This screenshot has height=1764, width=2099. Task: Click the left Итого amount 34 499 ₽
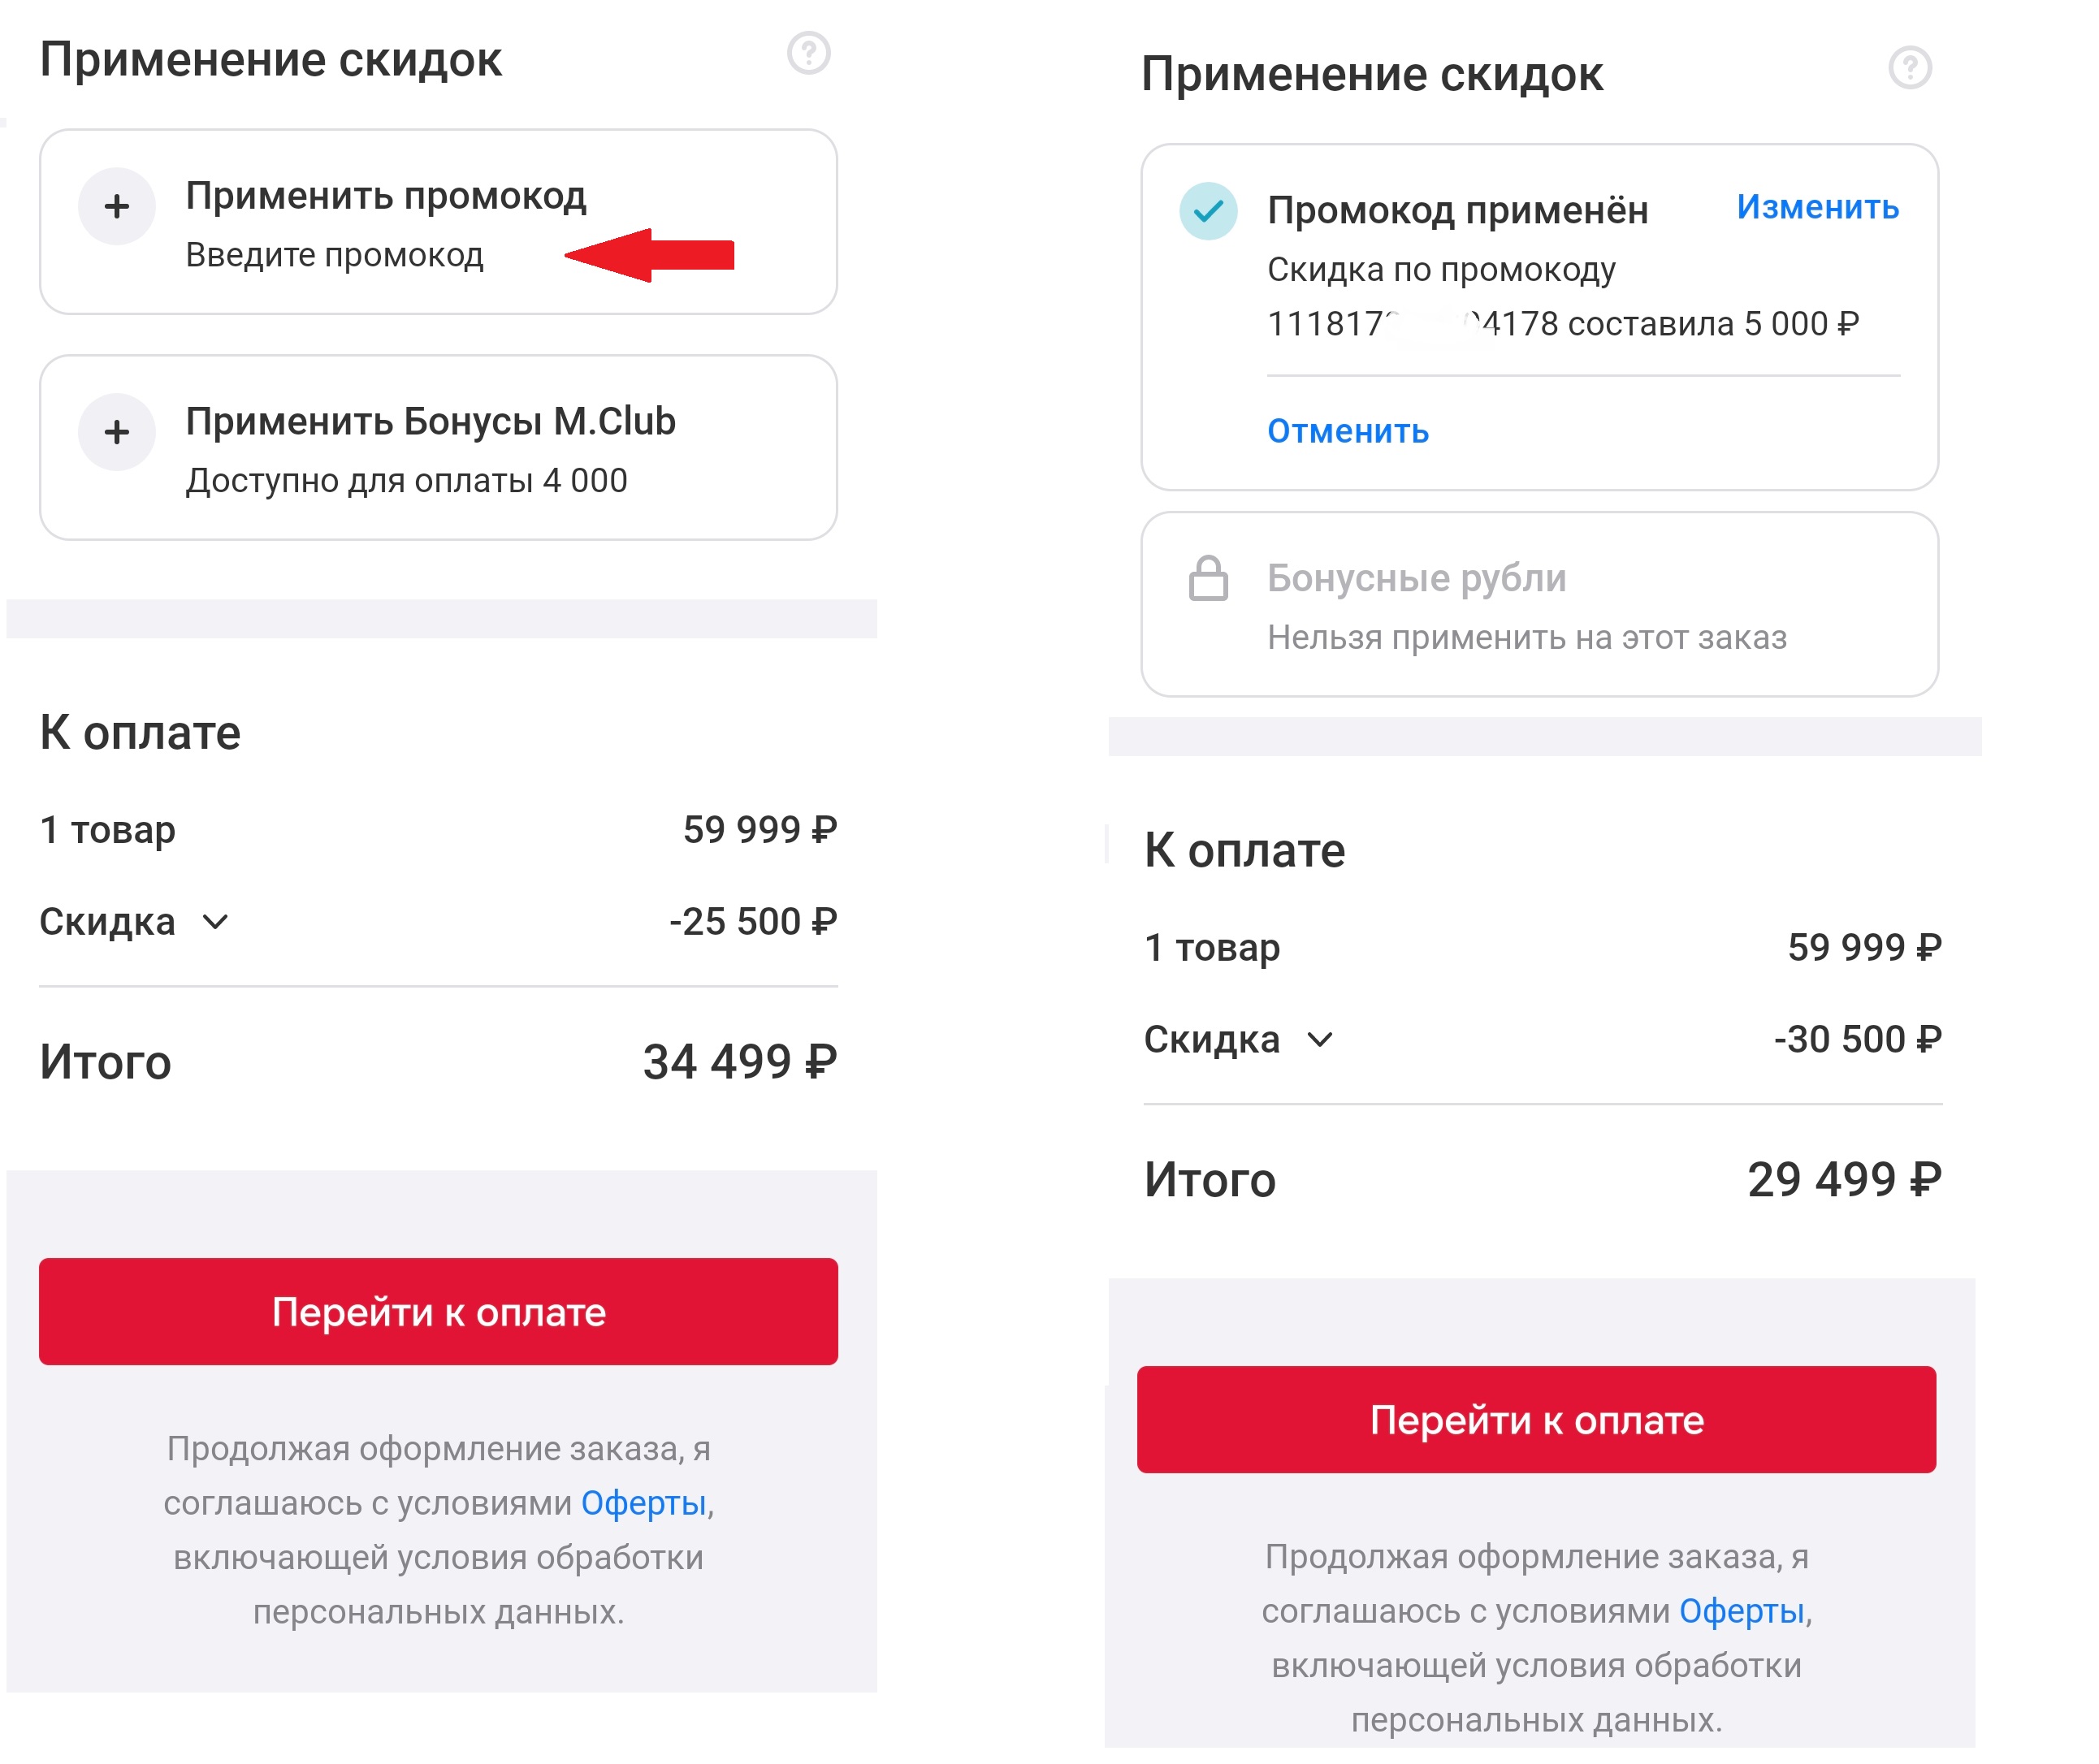[739, 1062]
